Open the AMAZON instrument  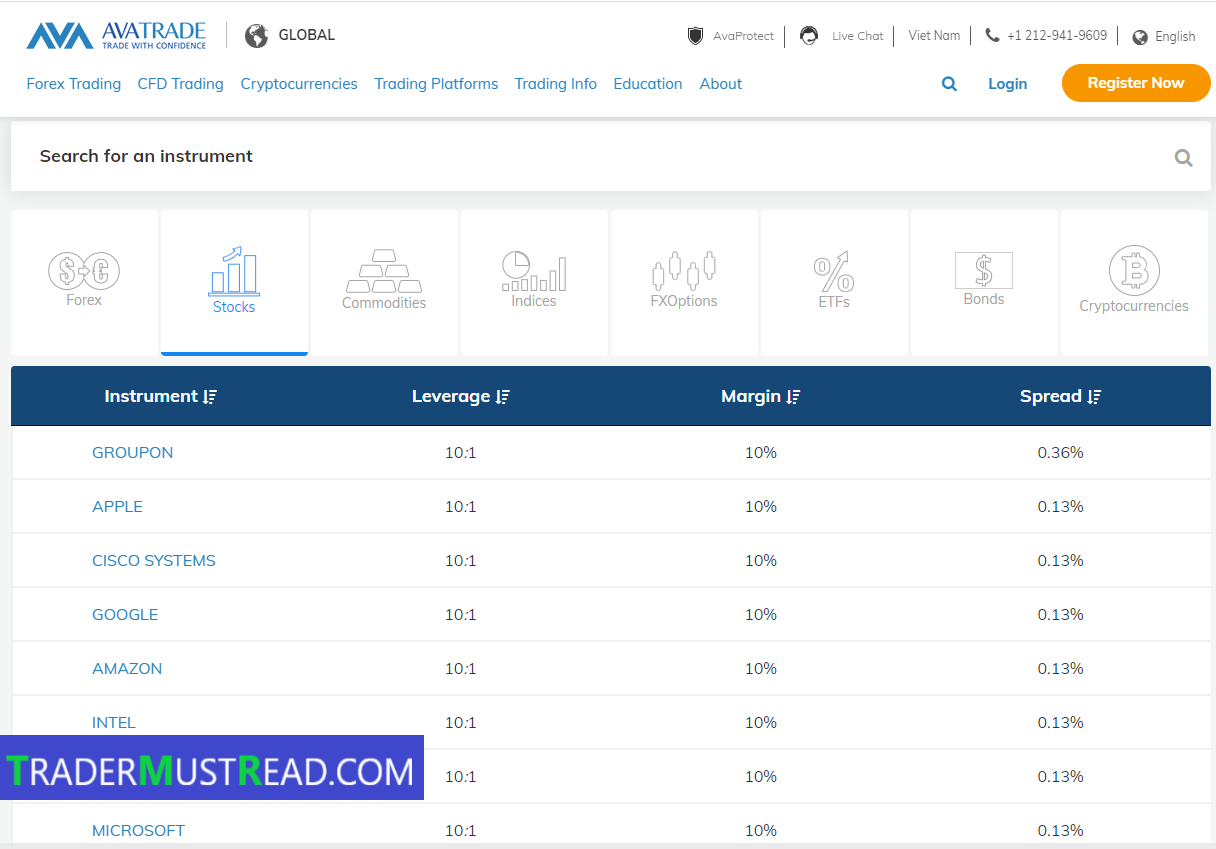click(127, 669)
